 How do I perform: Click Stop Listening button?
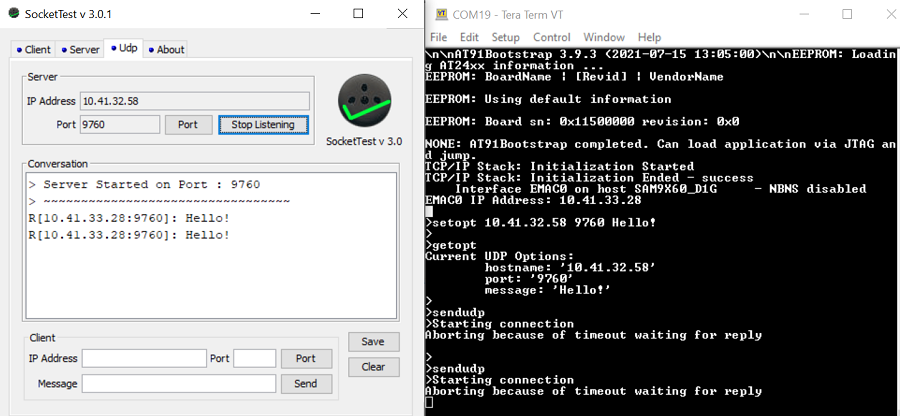click(263, 125)
